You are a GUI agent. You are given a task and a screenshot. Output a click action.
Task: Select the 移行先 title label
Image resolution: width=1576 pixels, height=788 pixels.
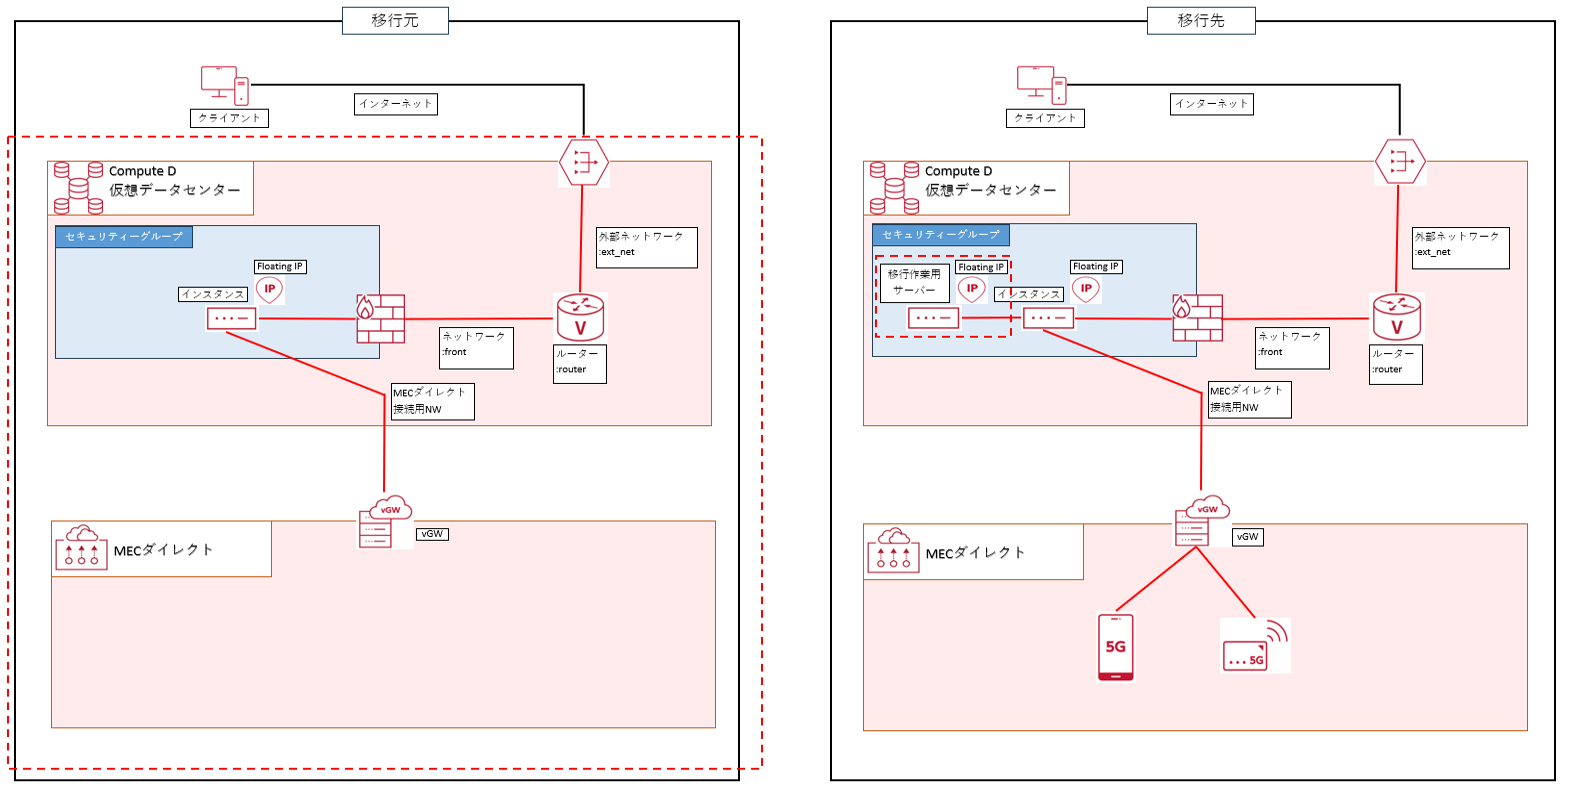pos(1201,21)
